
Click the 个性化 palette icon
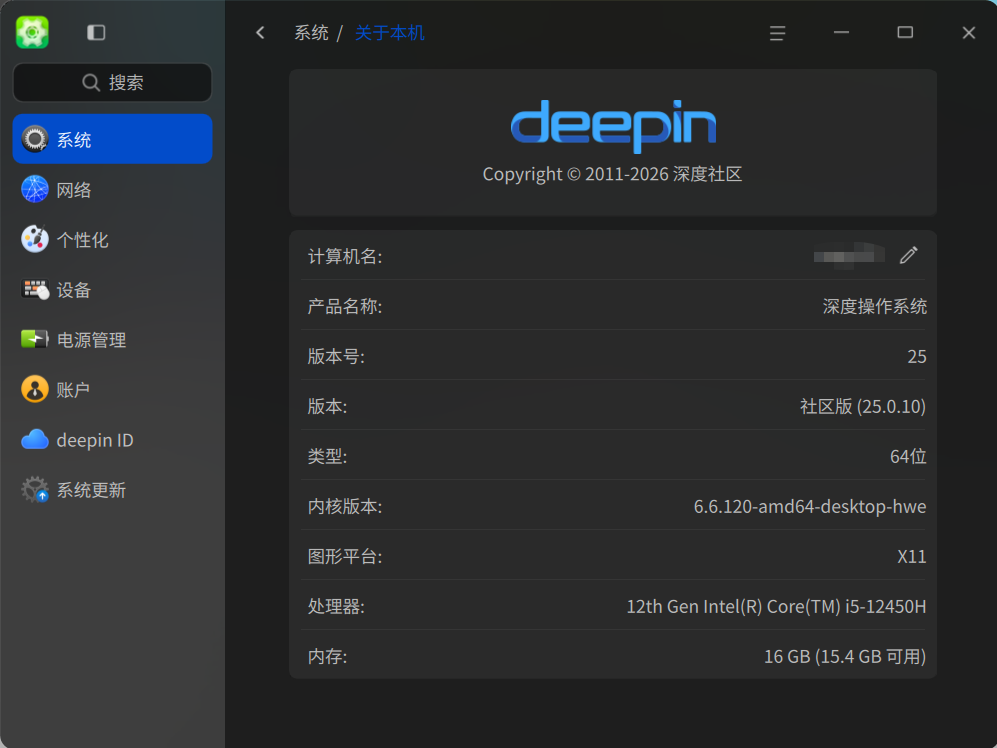34,239
